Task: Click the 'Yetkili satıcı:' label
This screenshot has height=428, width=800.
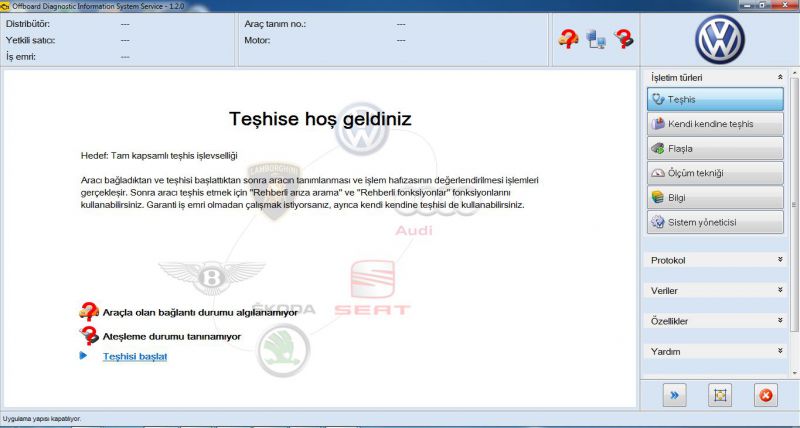Action: 31,40
